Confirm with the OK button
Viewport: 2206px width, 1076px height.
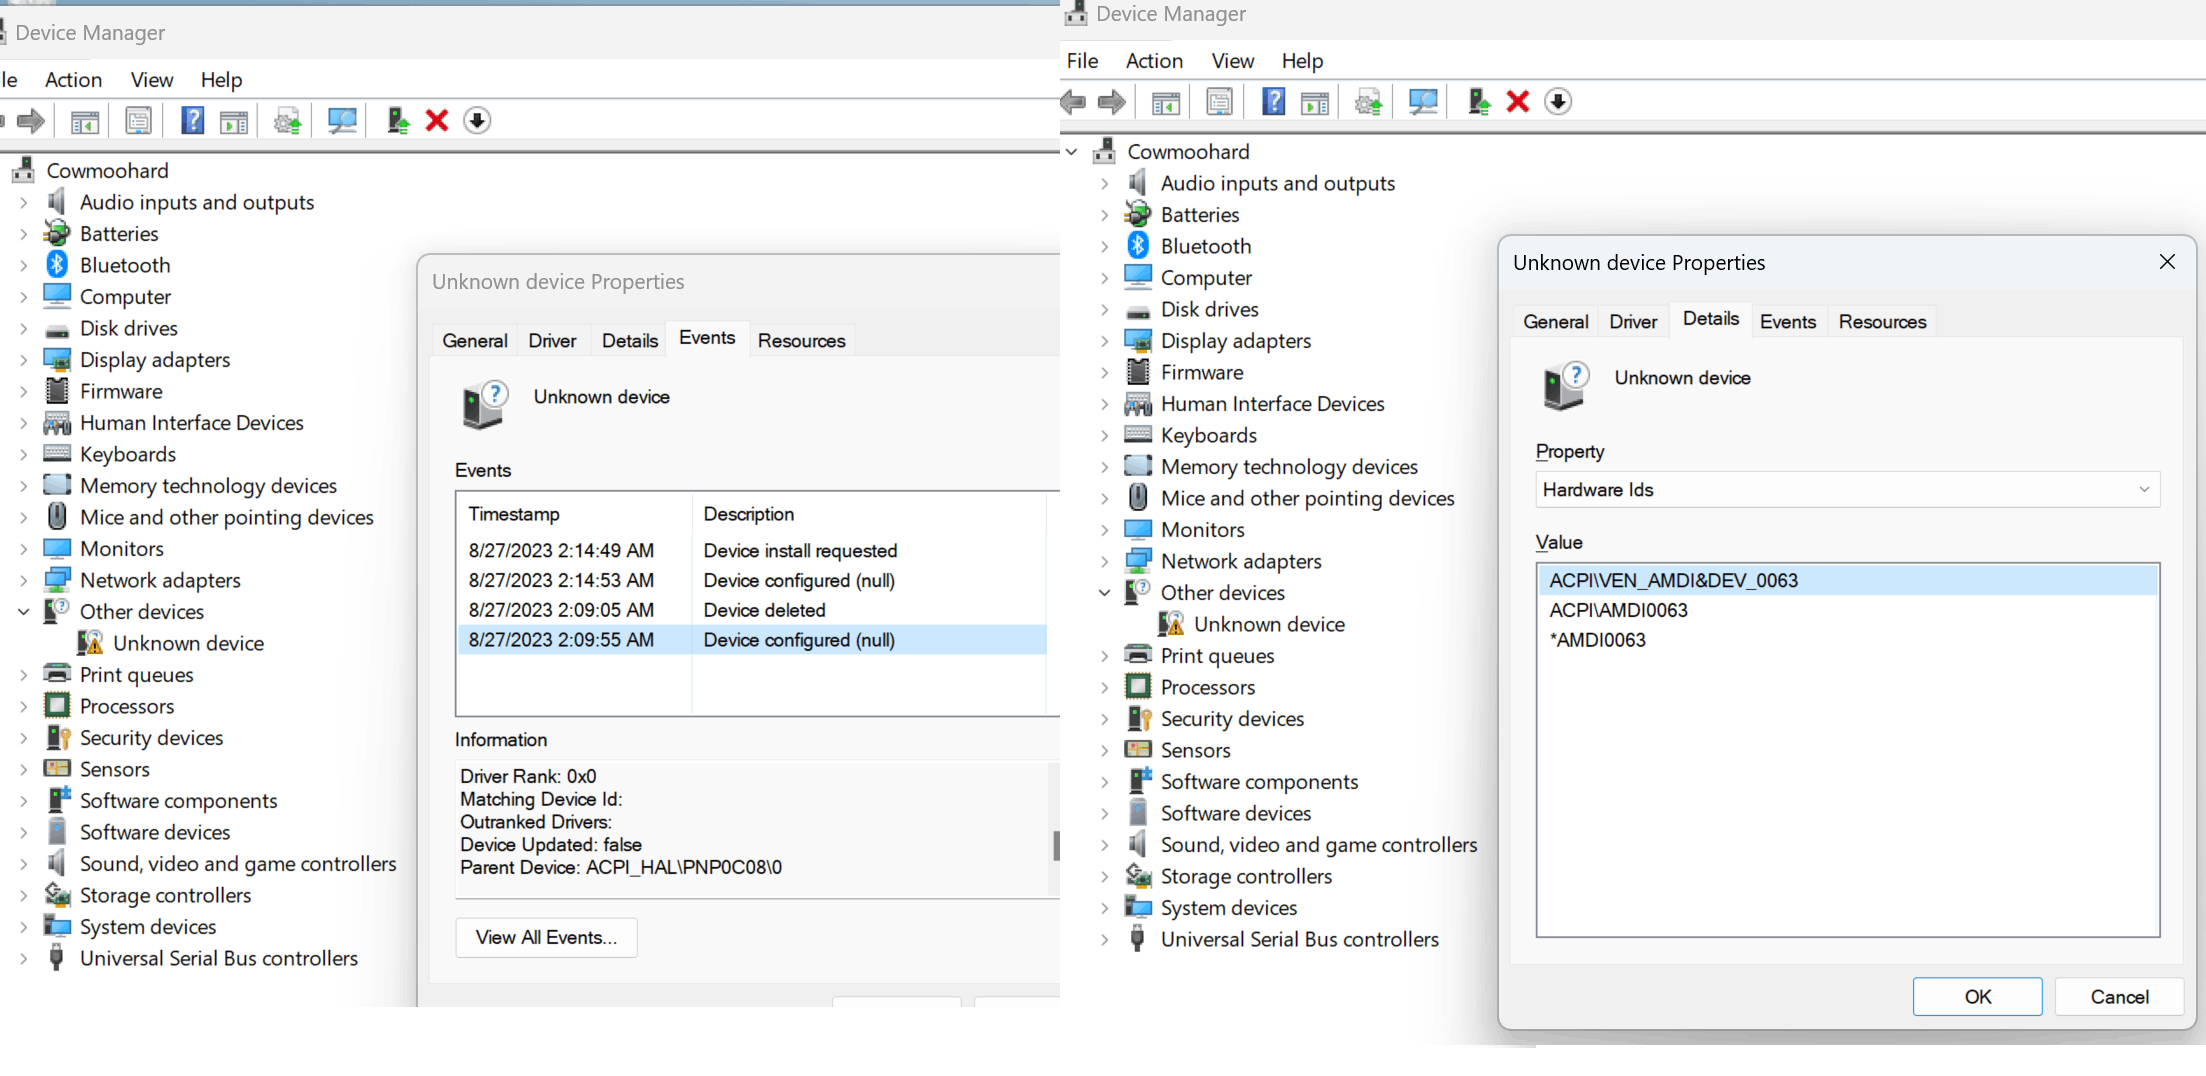click(x=1977, y=996)
